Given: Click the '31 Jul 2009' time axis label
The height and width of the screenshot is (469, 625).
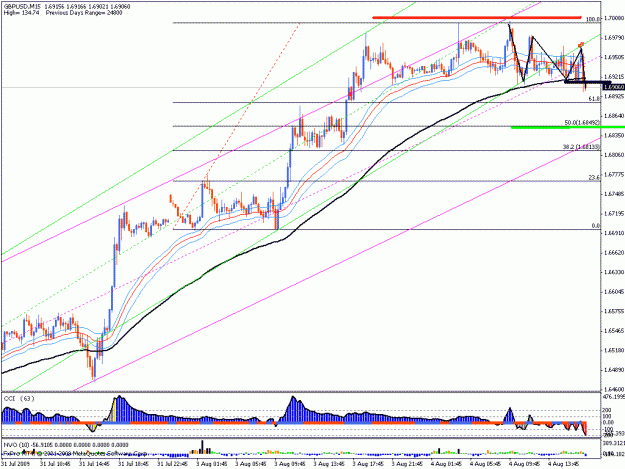Looking at the screenshot, I should point(16,464).
